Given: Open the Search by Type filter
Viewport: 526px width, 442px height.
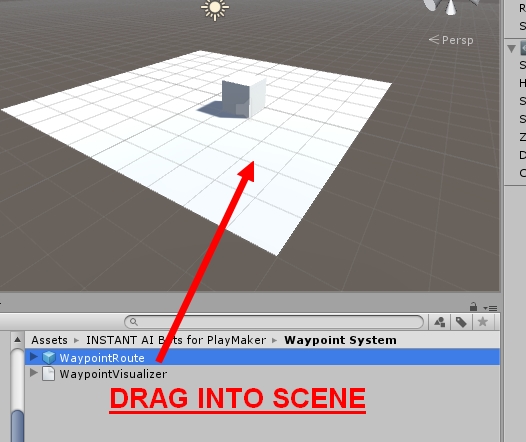Looking at the screenshot, I should tap(439, 322).
